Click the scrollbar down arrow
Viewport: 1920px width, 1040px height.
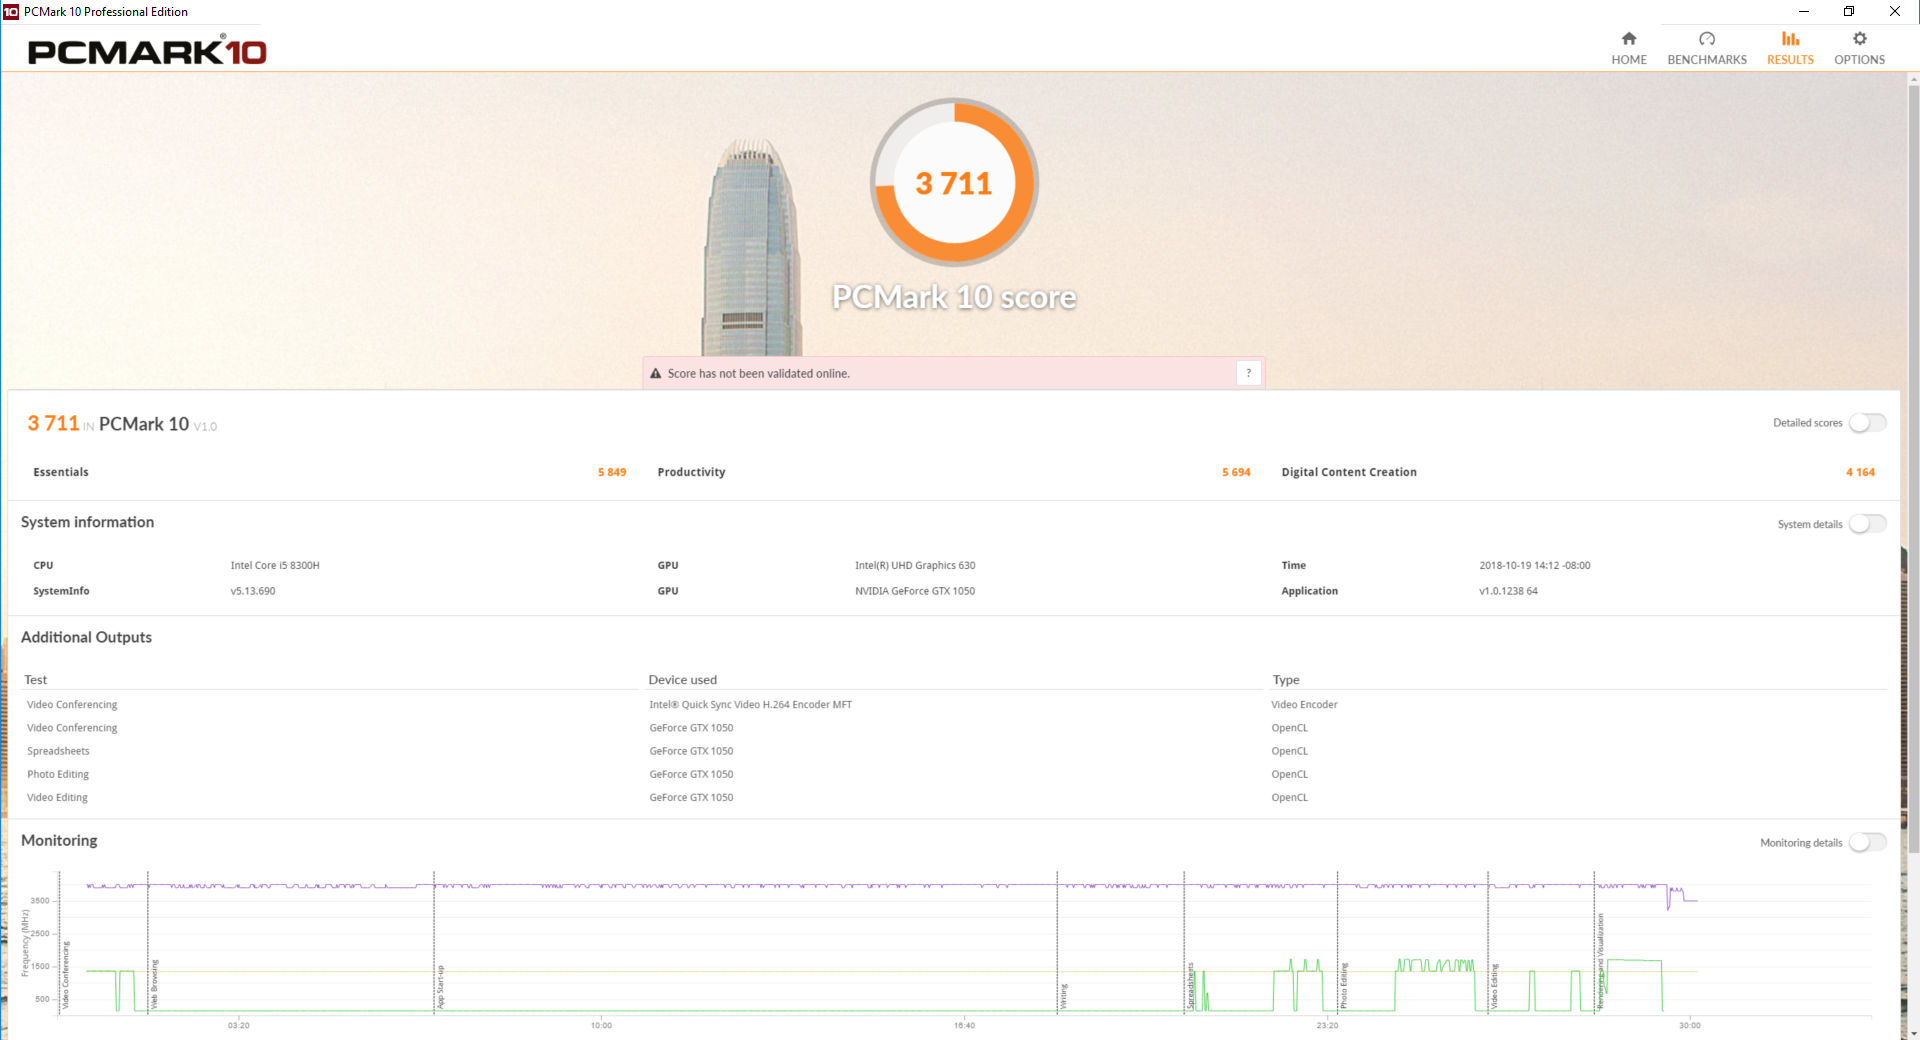pyautogui.click(x=1913, y=1033)
